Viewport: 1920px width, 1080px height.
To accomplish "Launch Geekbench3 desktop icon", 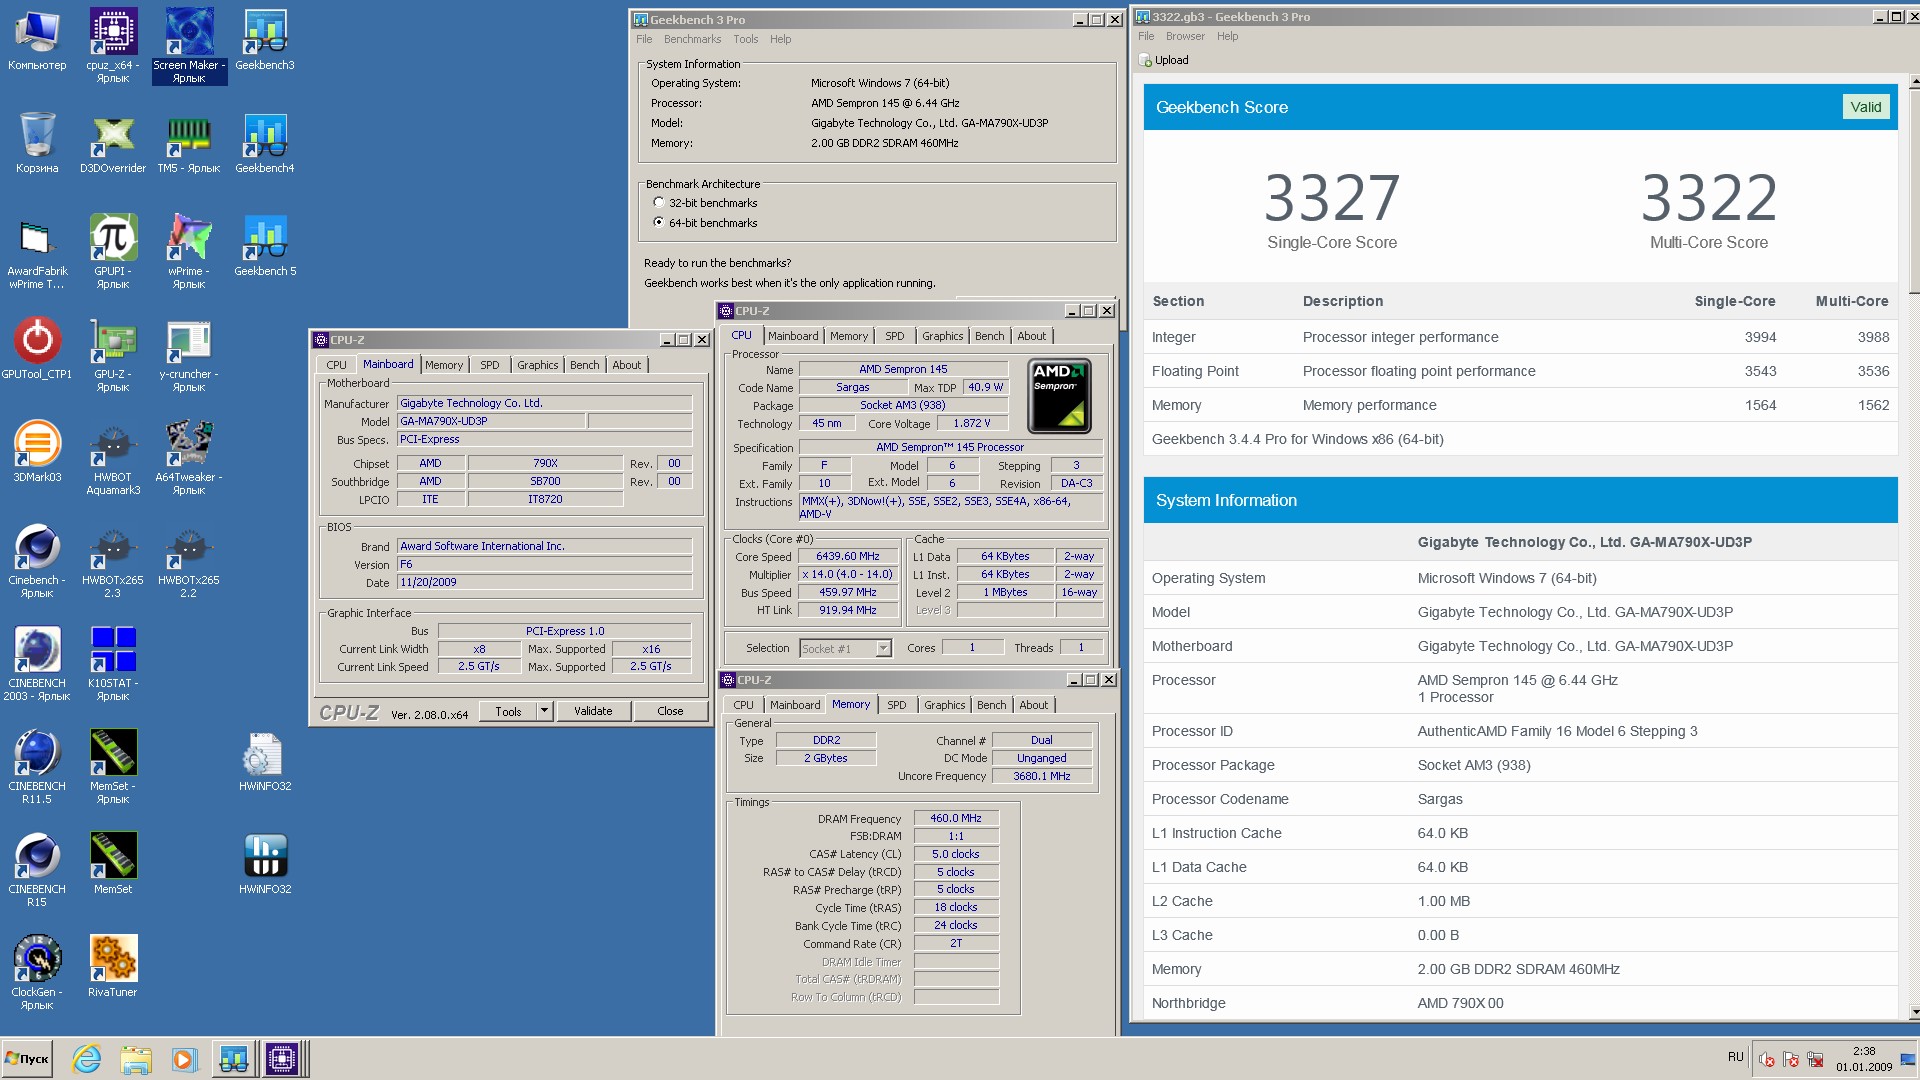I will coord(265,40).
